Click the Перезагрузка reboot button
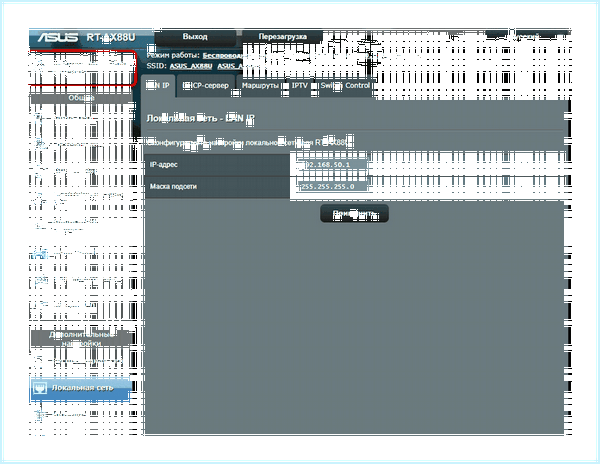The width and height of the screenshot is (600, 464). click(282, 37)
